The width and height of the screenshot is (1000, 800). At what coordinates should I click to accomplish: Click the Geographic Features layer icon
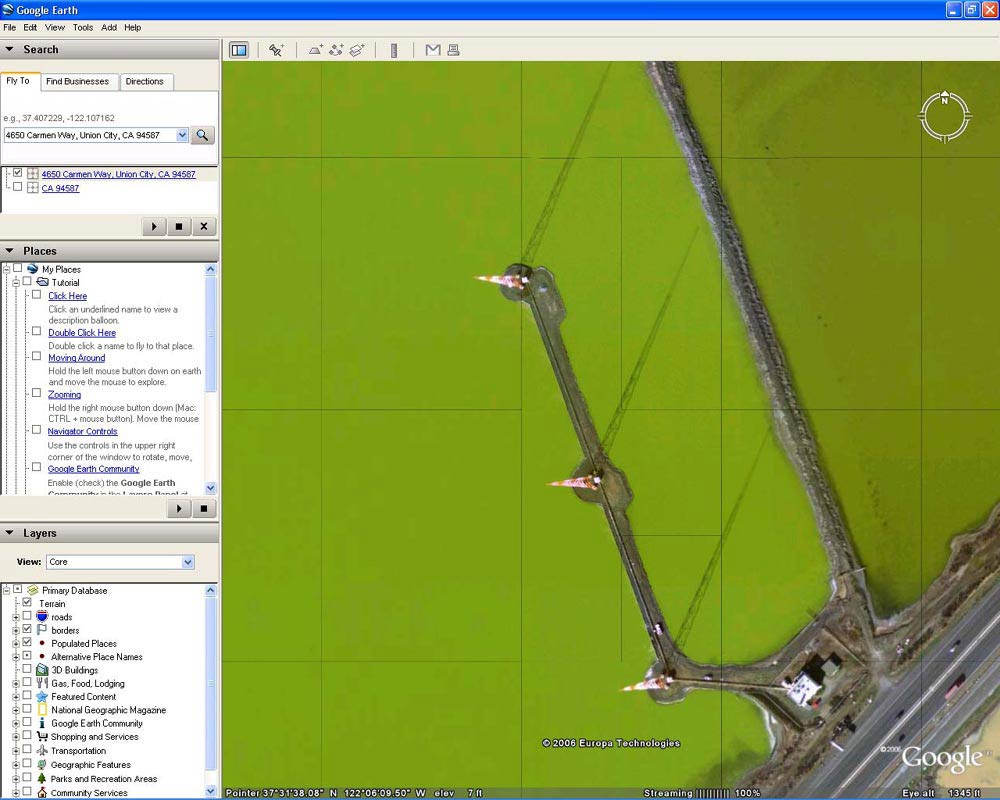coord(42,764)
